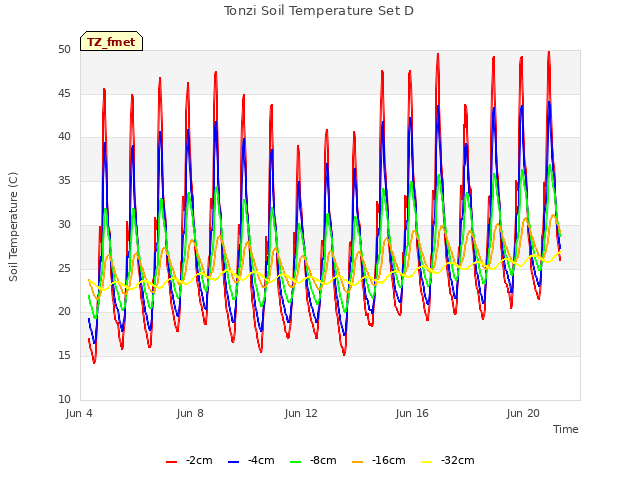640x480 pixels.
Task: Click the Soil Temperature (C) axis label
Action: (x=13, y=227)
